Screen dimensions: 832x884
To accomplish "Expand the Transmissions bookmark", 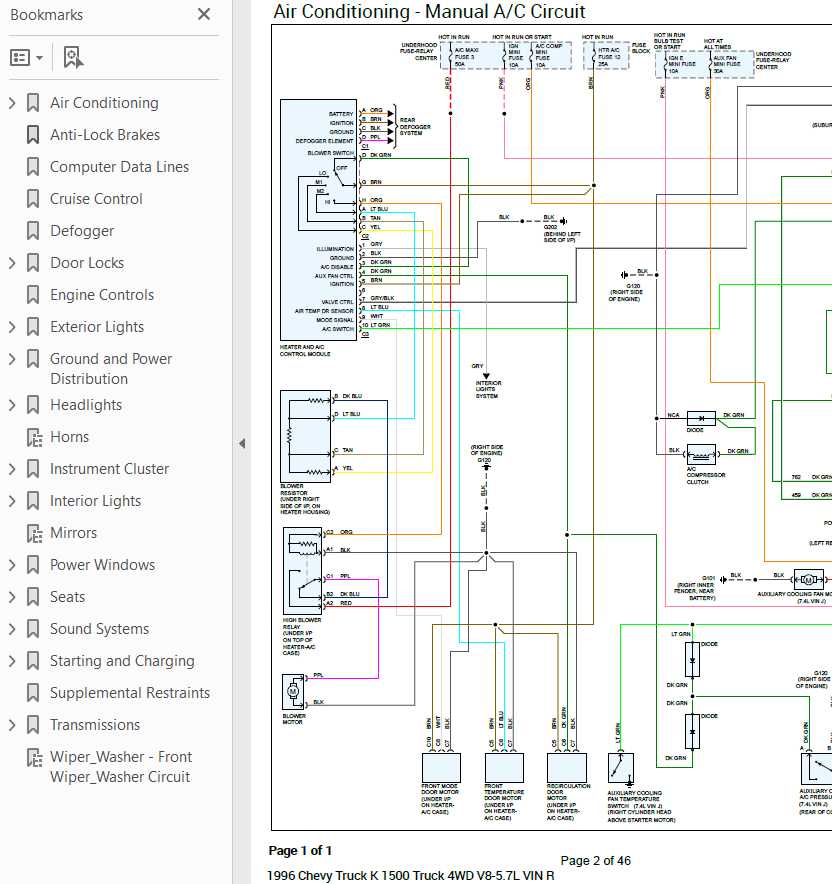I will pyautogui.click(x=12, y=724).
